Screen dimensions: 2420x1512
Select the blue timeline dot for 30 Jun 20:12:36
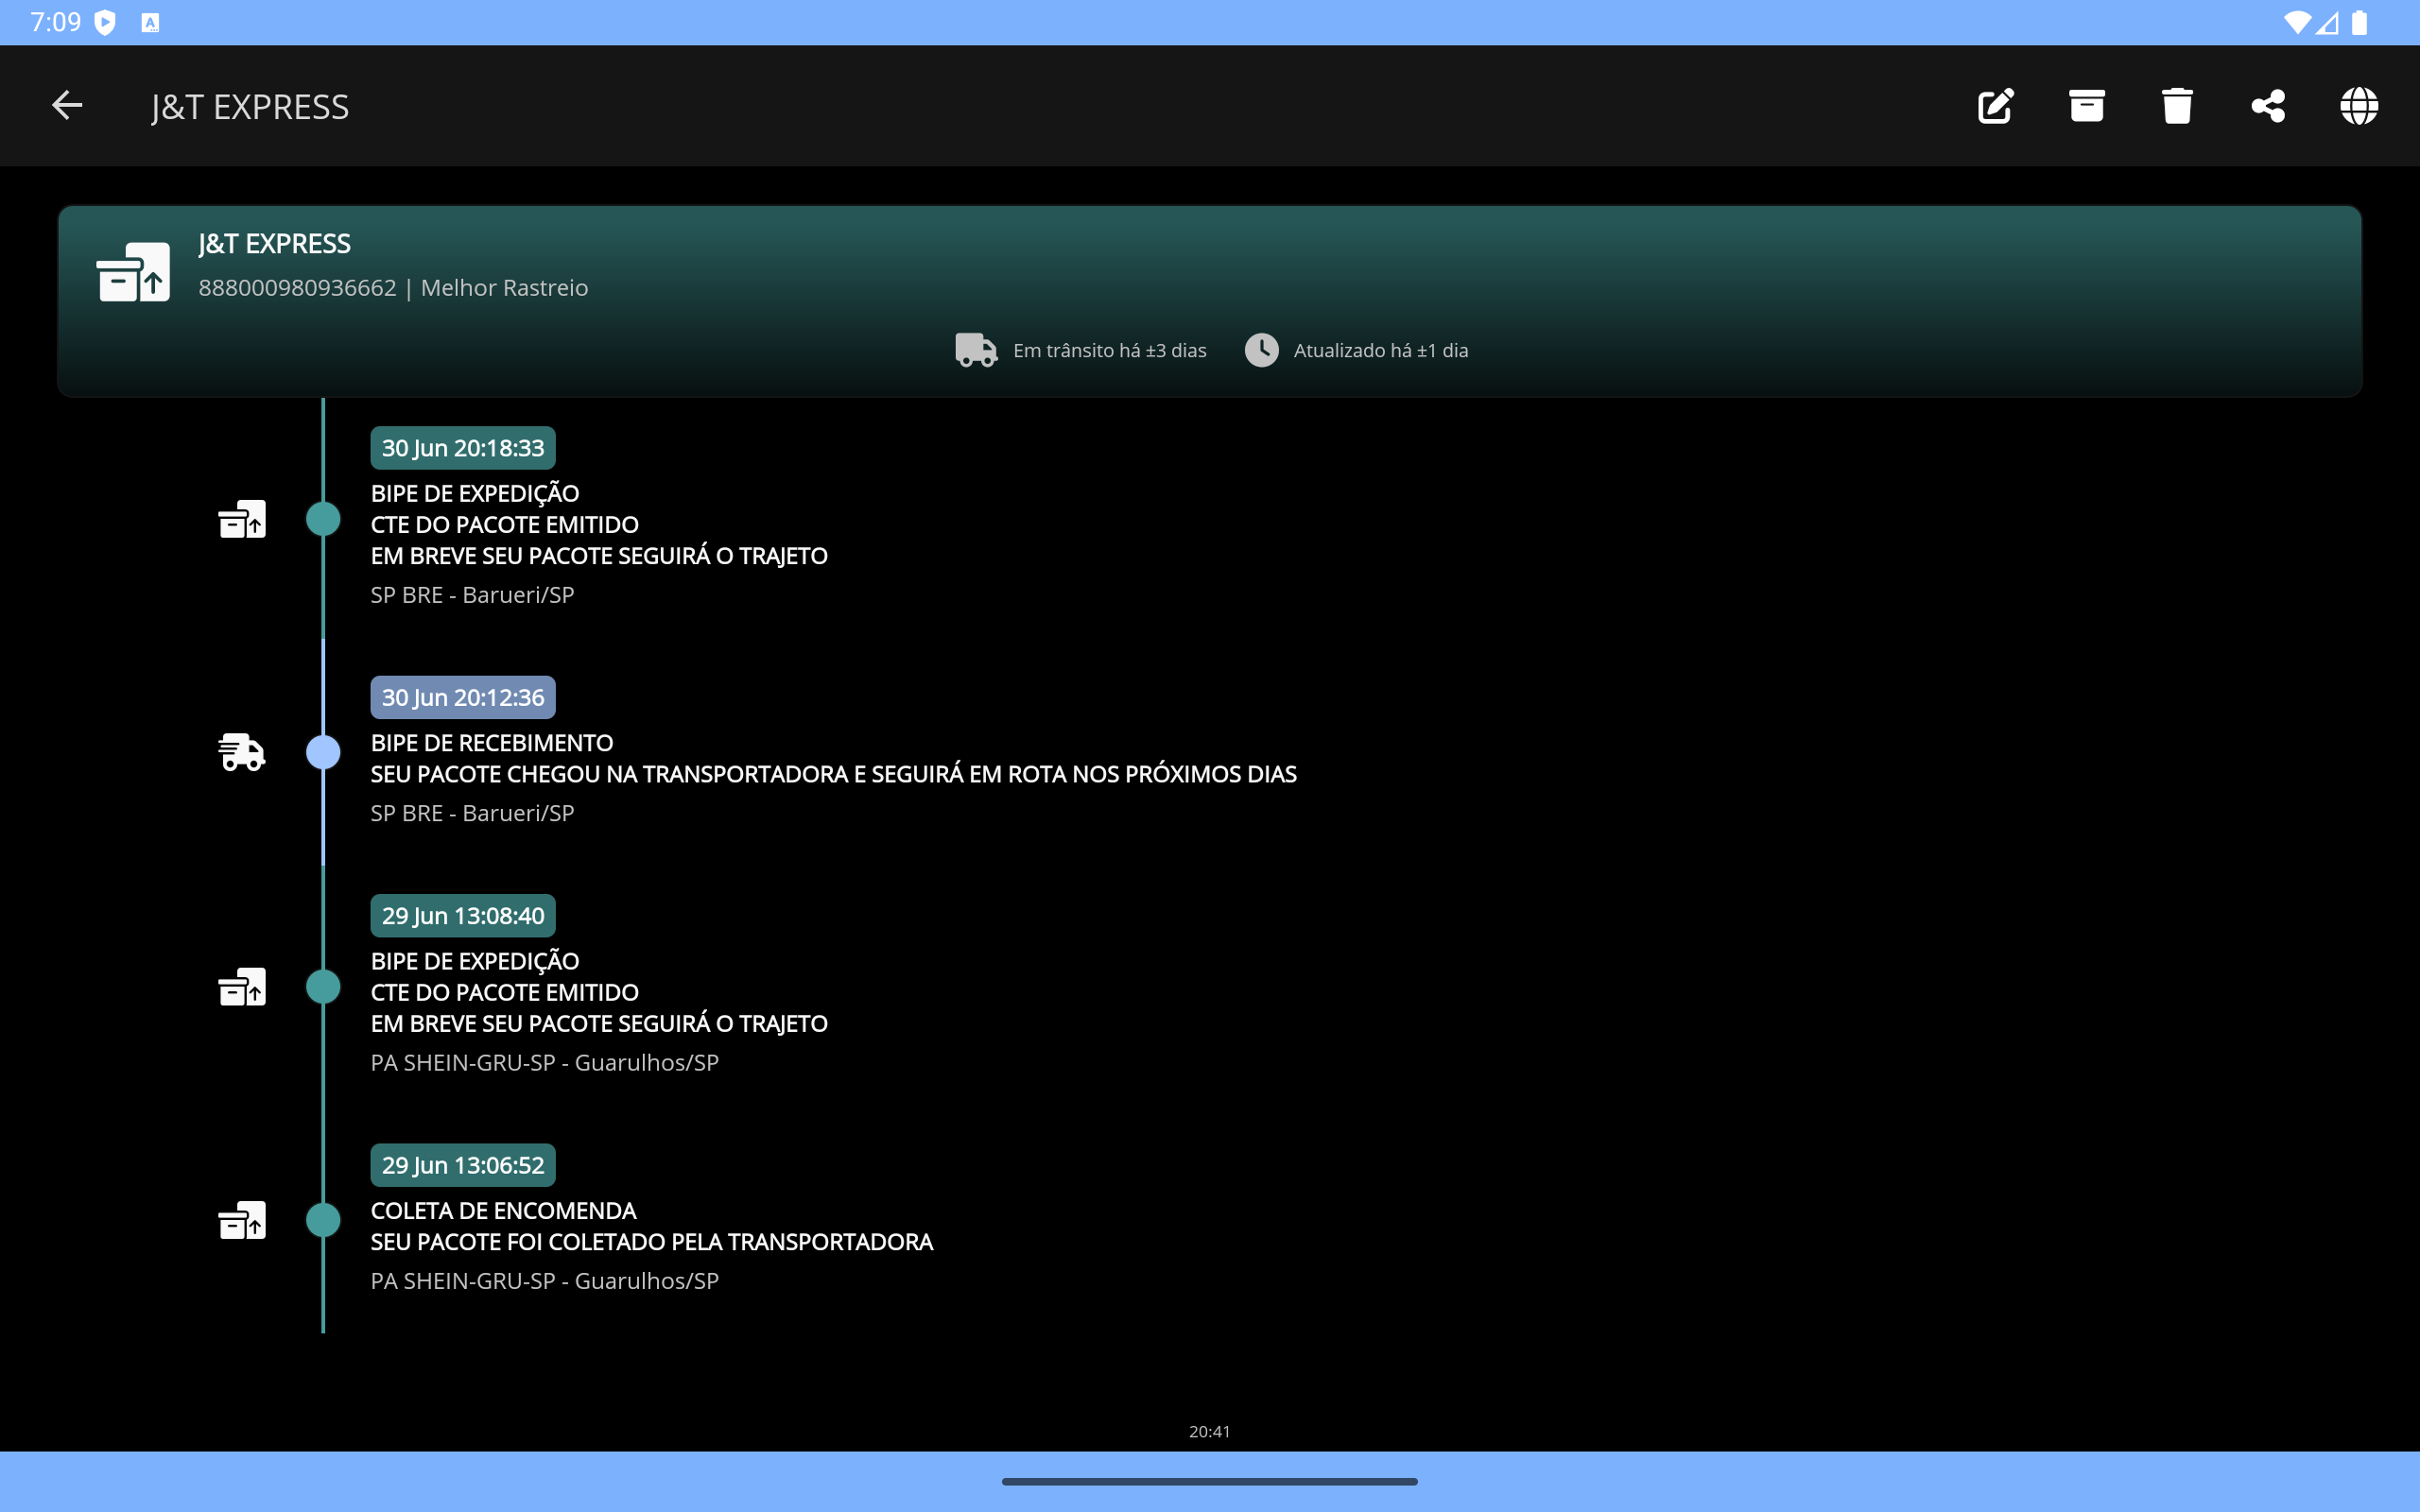pyautogui.click(x=323, y=752)
